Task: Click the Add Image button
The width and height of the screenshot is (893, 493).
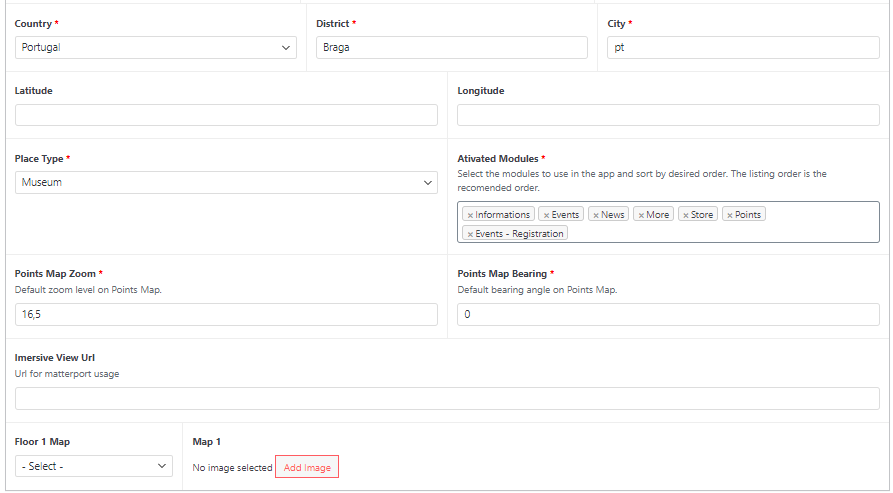Action: [x=307, y=467]
